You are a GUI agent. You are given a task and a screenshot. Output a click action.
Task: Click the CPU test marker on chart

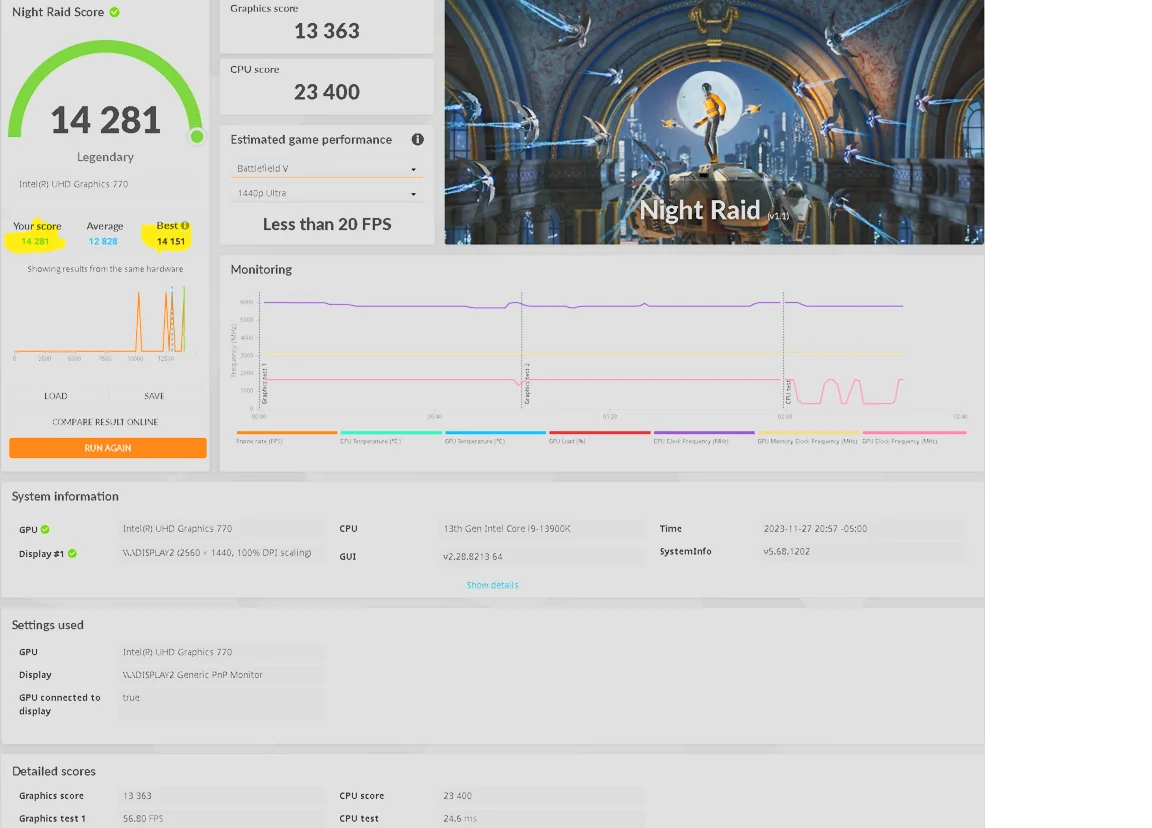point(788,392)
